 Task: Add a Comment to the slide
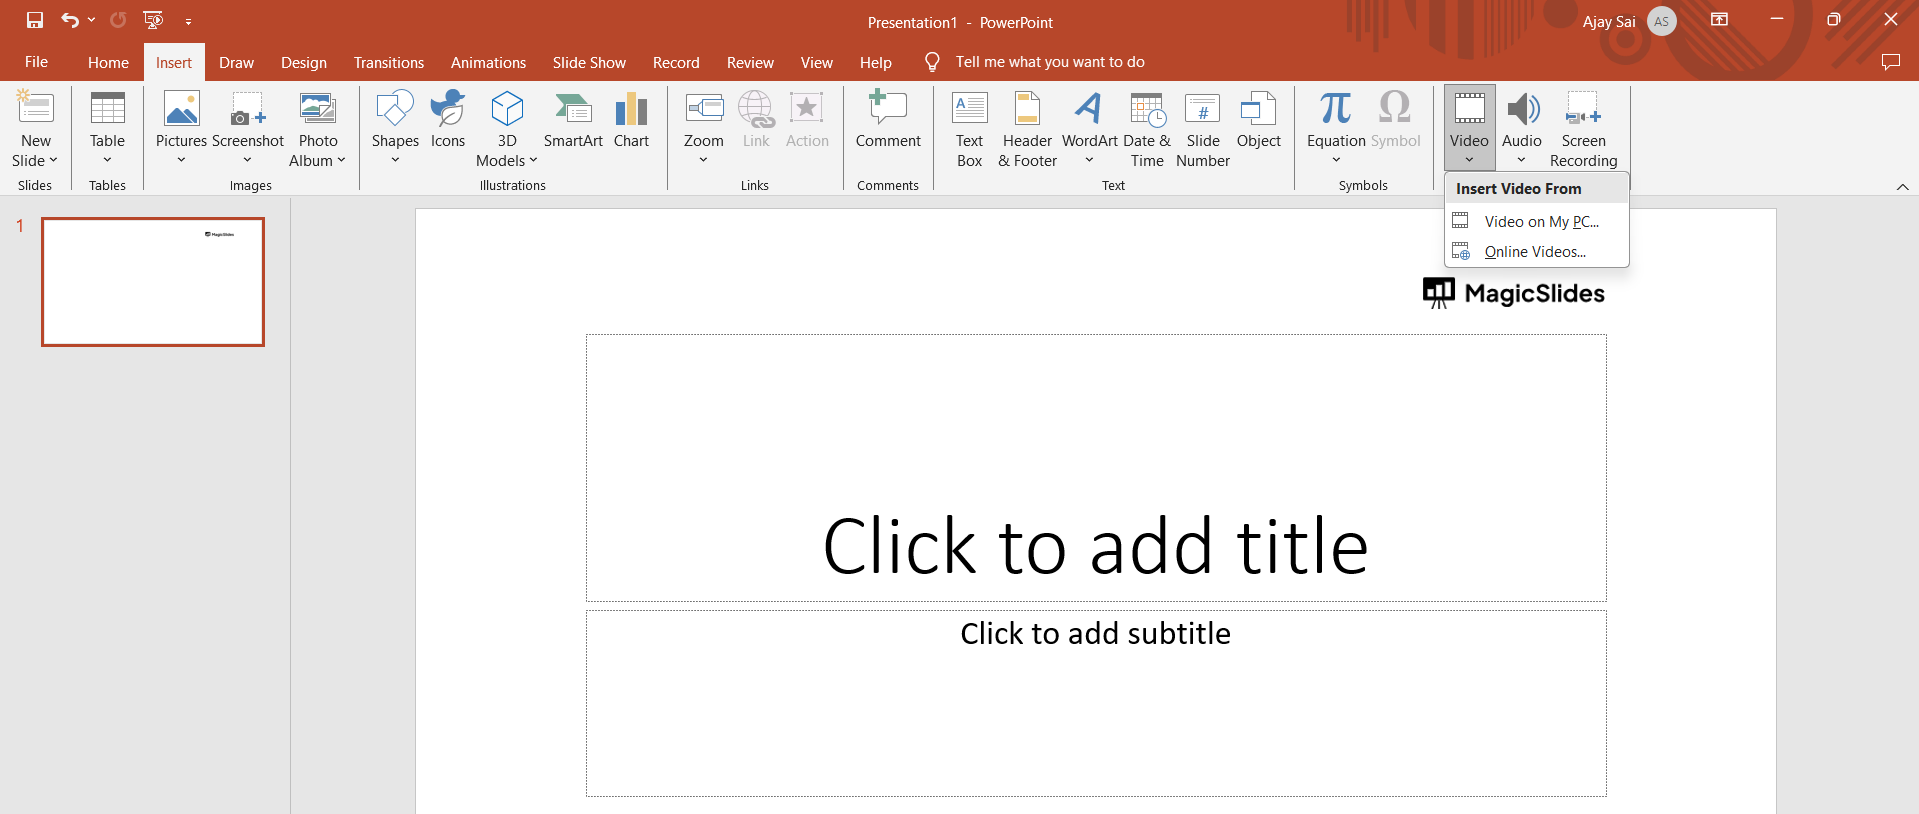pyautogui.click(x=887, y=120)
